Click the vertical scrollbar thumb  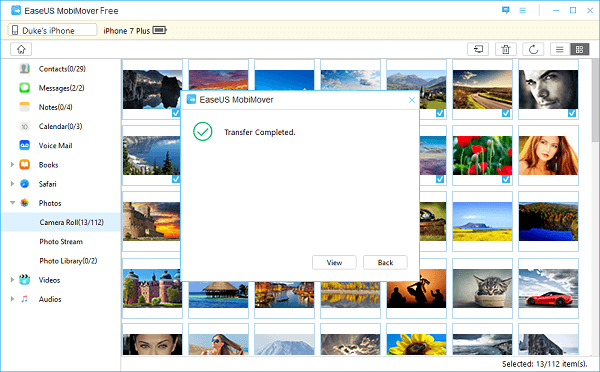595,101
